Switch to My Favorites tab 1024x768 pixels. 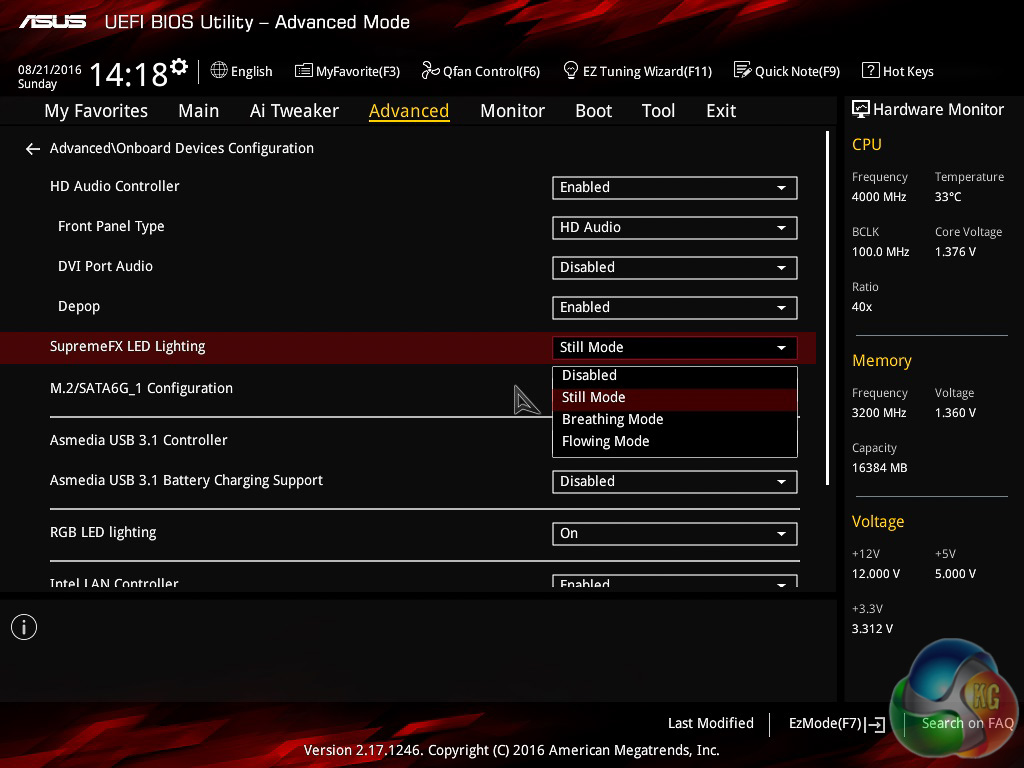pos(96,111)
